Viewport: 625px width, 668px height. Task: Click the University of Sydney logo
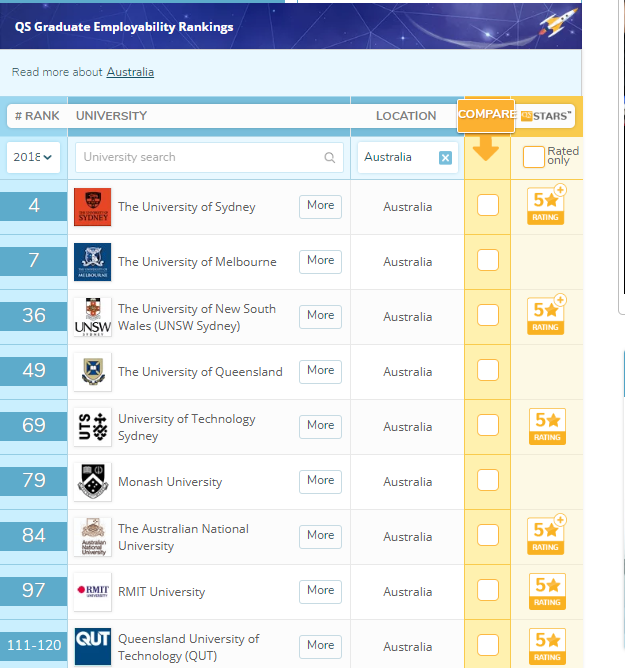[92, 207]
